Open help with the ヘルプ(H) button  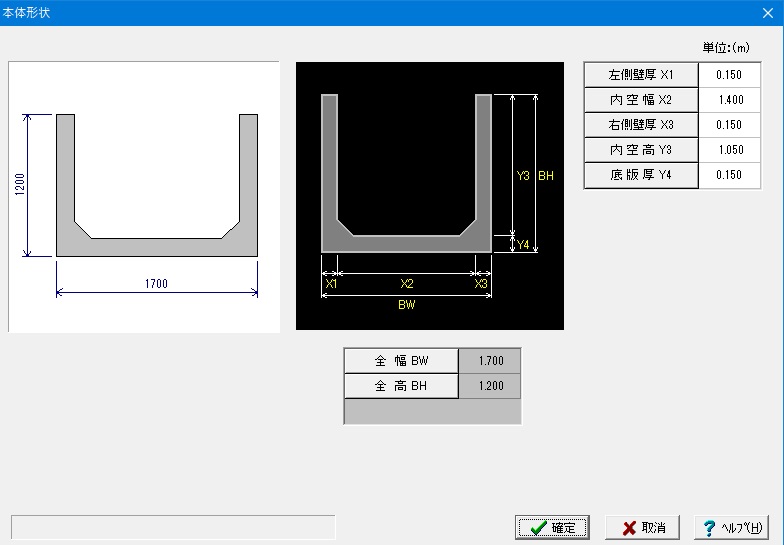(x=732, y=527)
